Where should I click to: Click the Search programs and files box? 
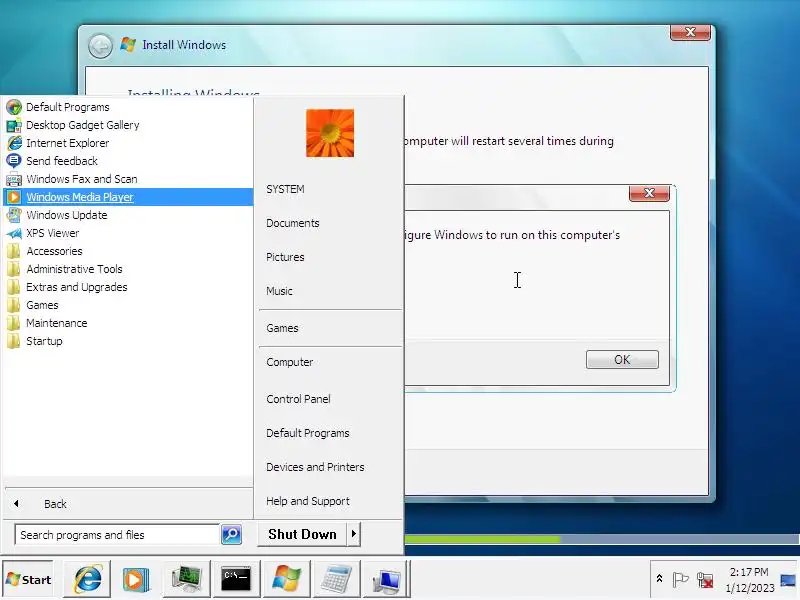(117, 535)
